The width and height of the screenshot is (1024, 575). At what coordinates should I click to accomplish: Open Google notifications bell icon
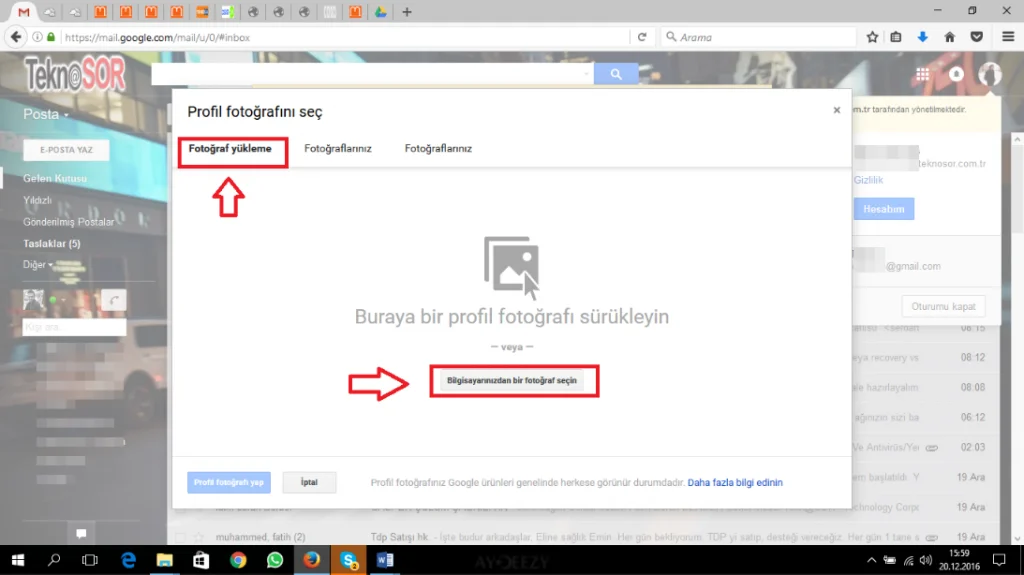[956, 74]
